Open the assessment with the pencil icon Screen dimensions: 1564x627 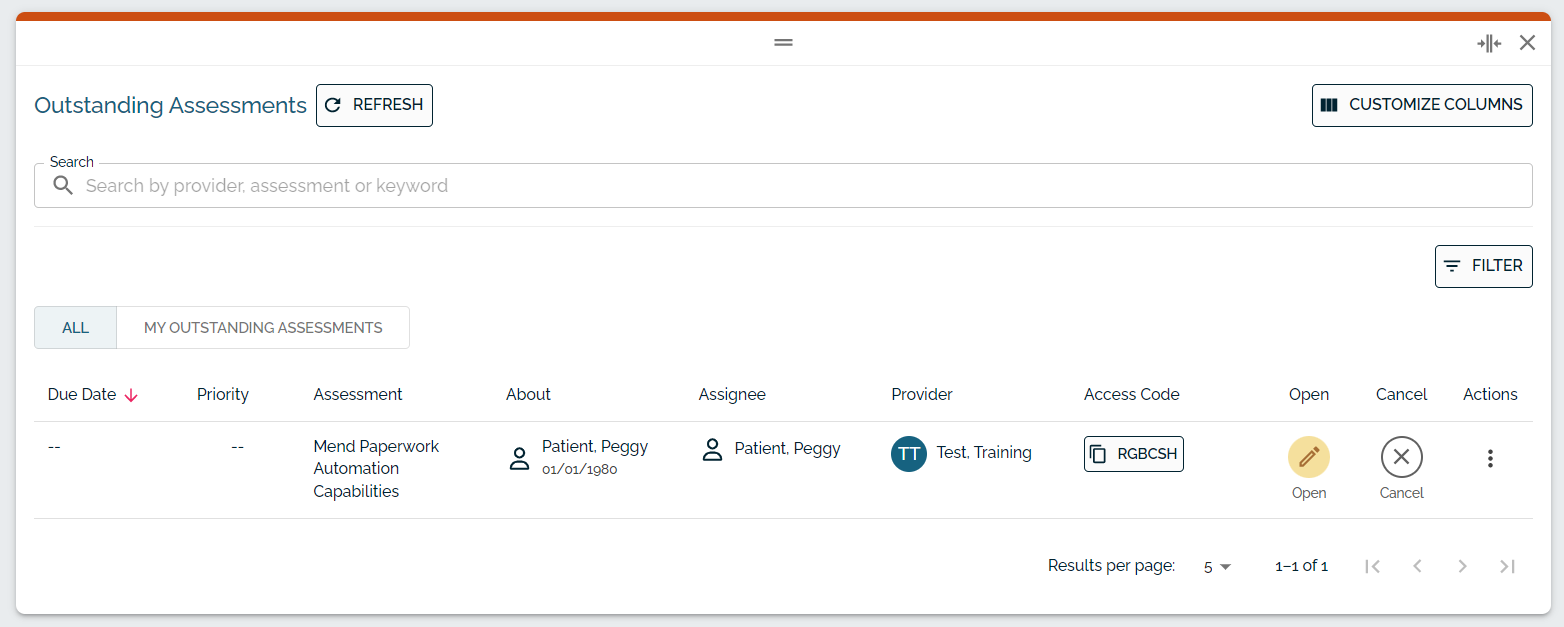pyautogui.click(x=1308, y=457)
